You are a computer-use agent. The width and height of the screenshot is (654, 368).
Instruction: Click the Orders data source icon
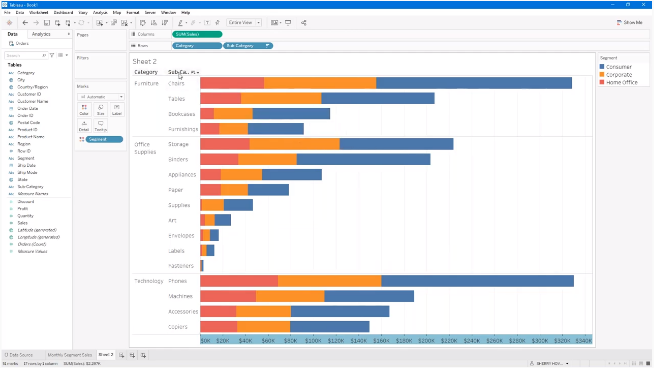tap(11, 43)
